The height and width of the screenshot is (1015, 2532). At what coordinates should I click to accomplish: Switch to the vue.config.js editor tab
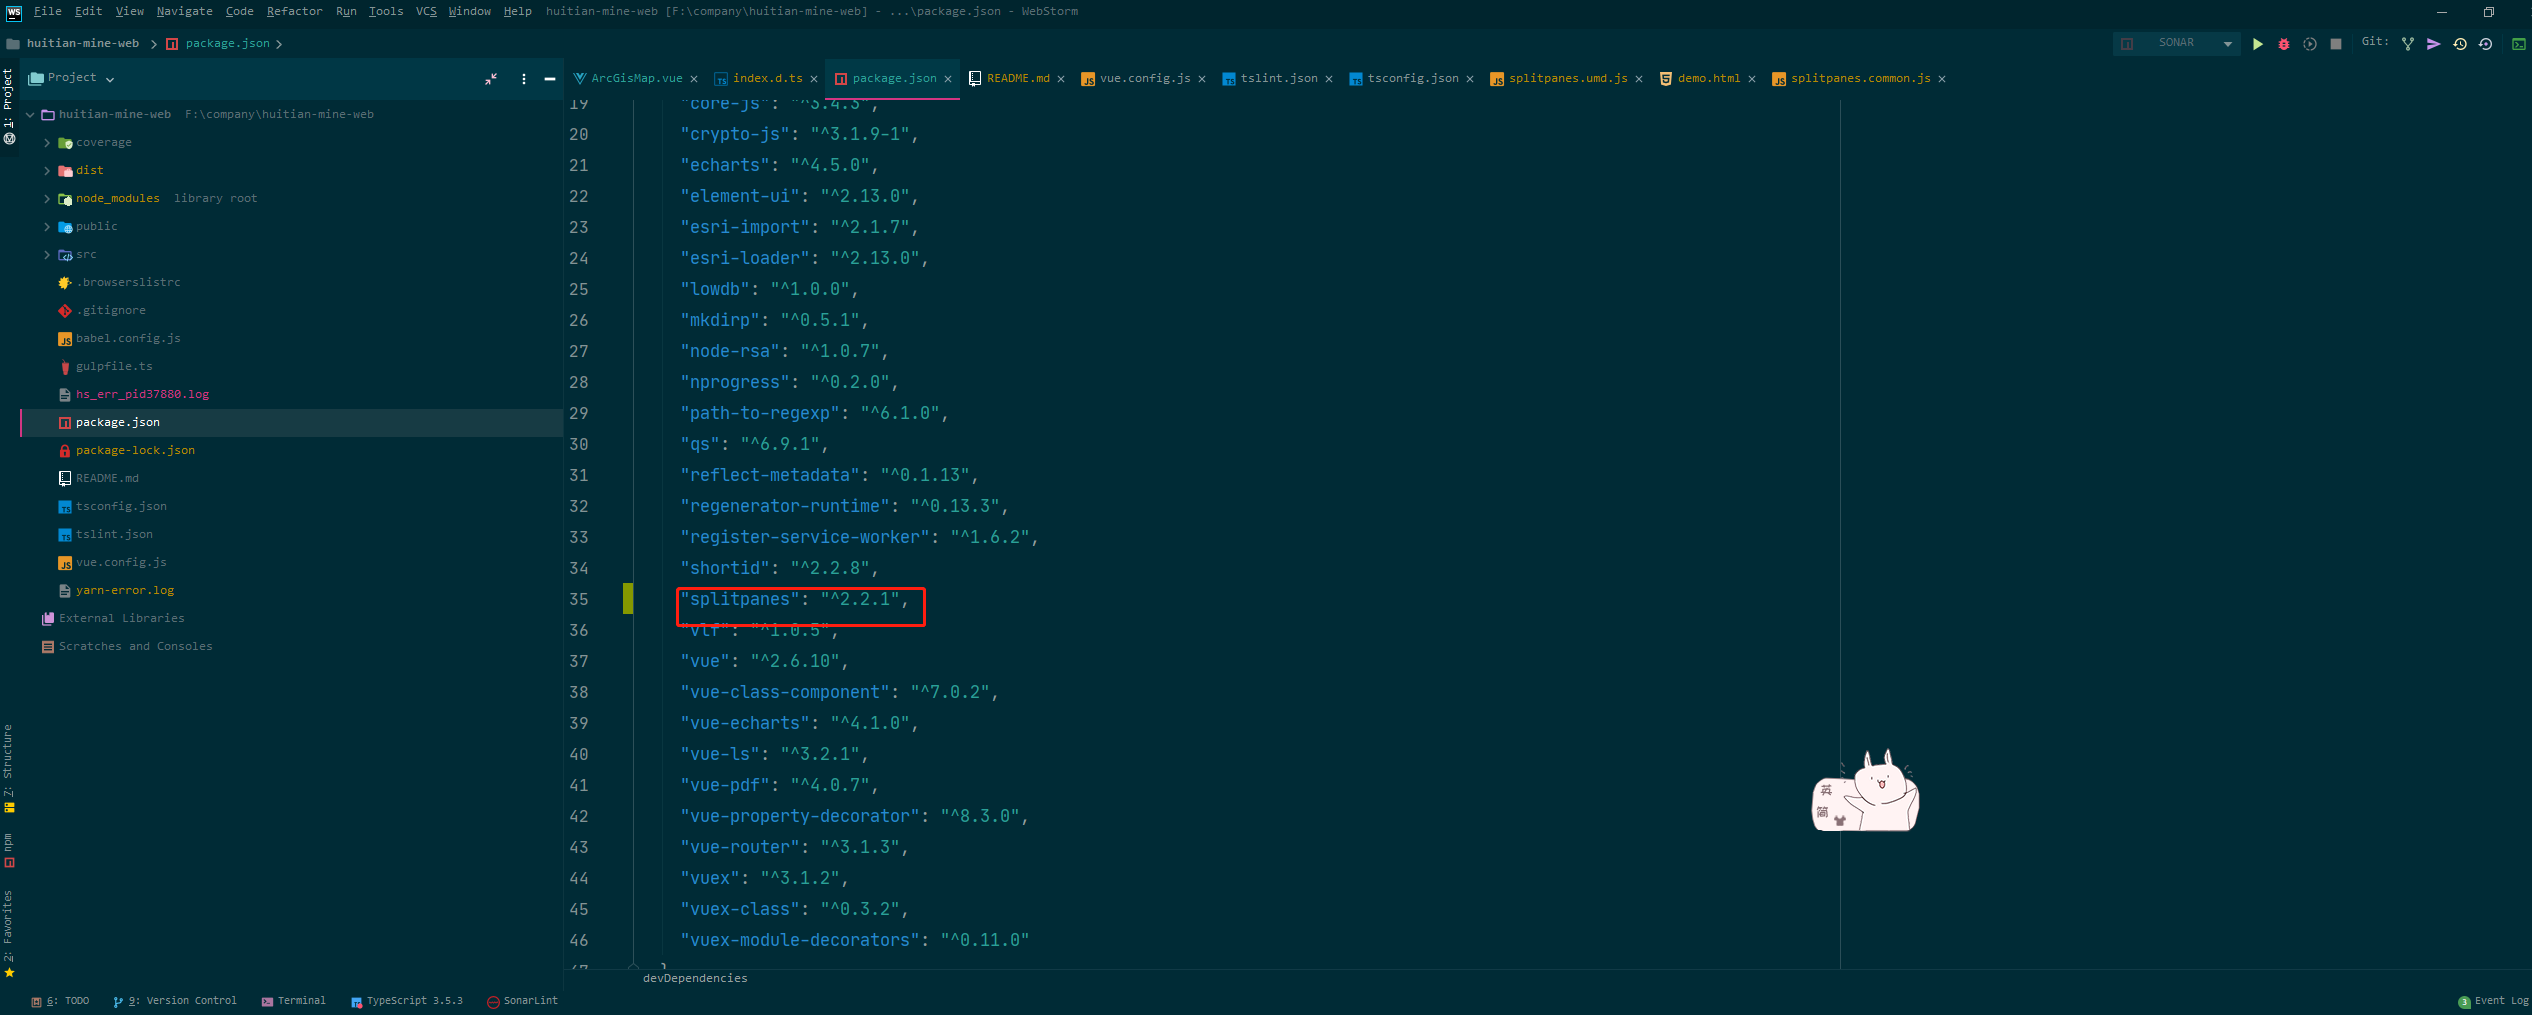[1144, 79]
